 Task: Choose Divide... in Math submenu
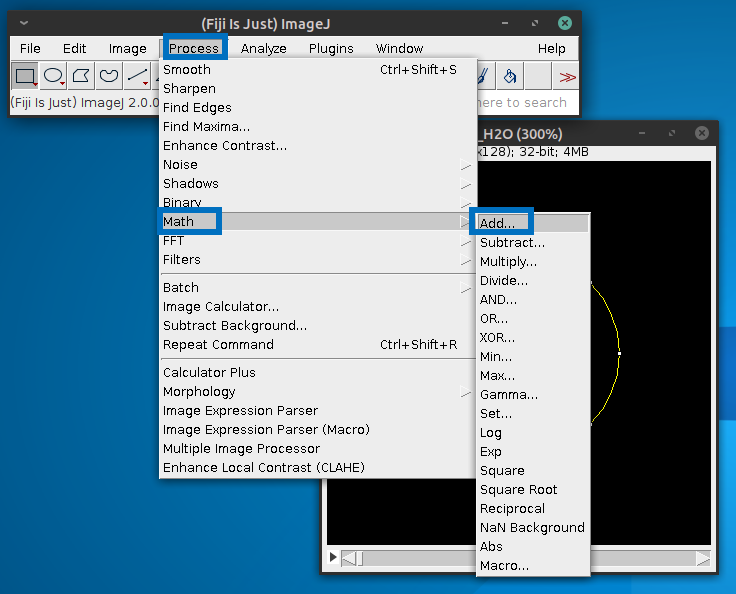[x=533, y=281]
